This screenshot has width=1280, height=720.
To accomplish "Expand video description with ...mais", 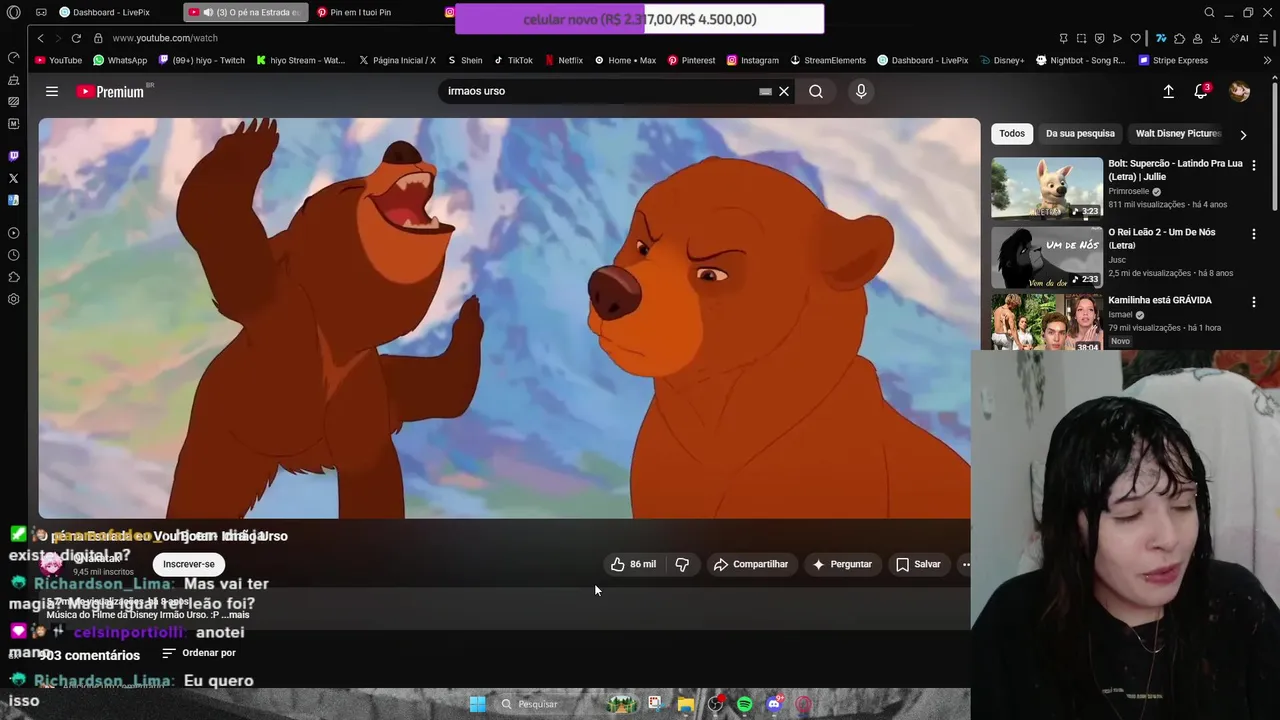I will (234, 615).
